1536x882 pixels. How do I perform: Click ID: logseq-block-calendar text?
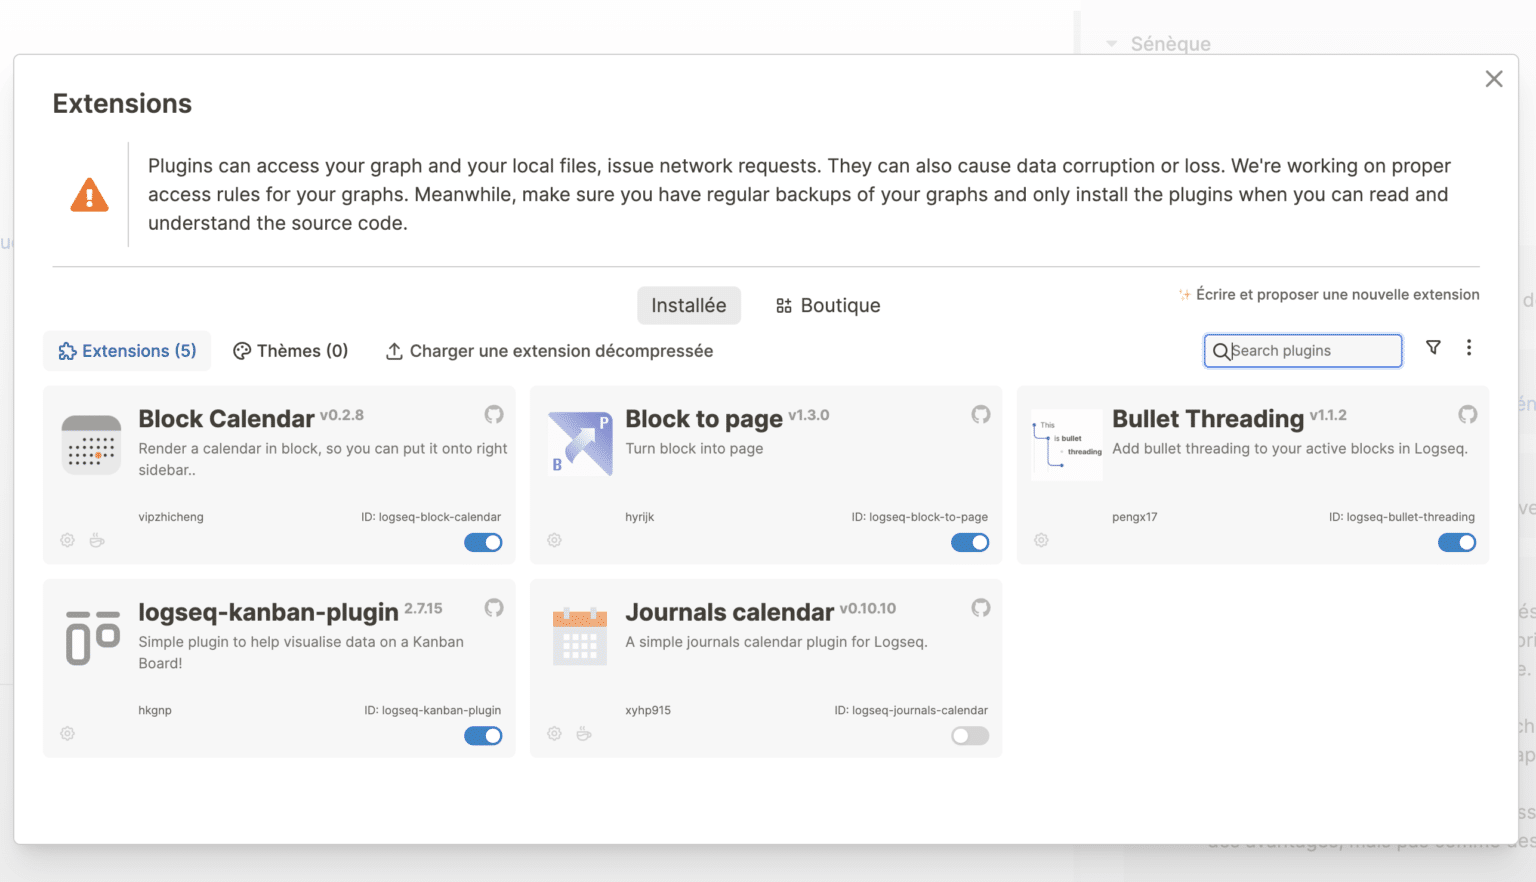tap(431, 517)
